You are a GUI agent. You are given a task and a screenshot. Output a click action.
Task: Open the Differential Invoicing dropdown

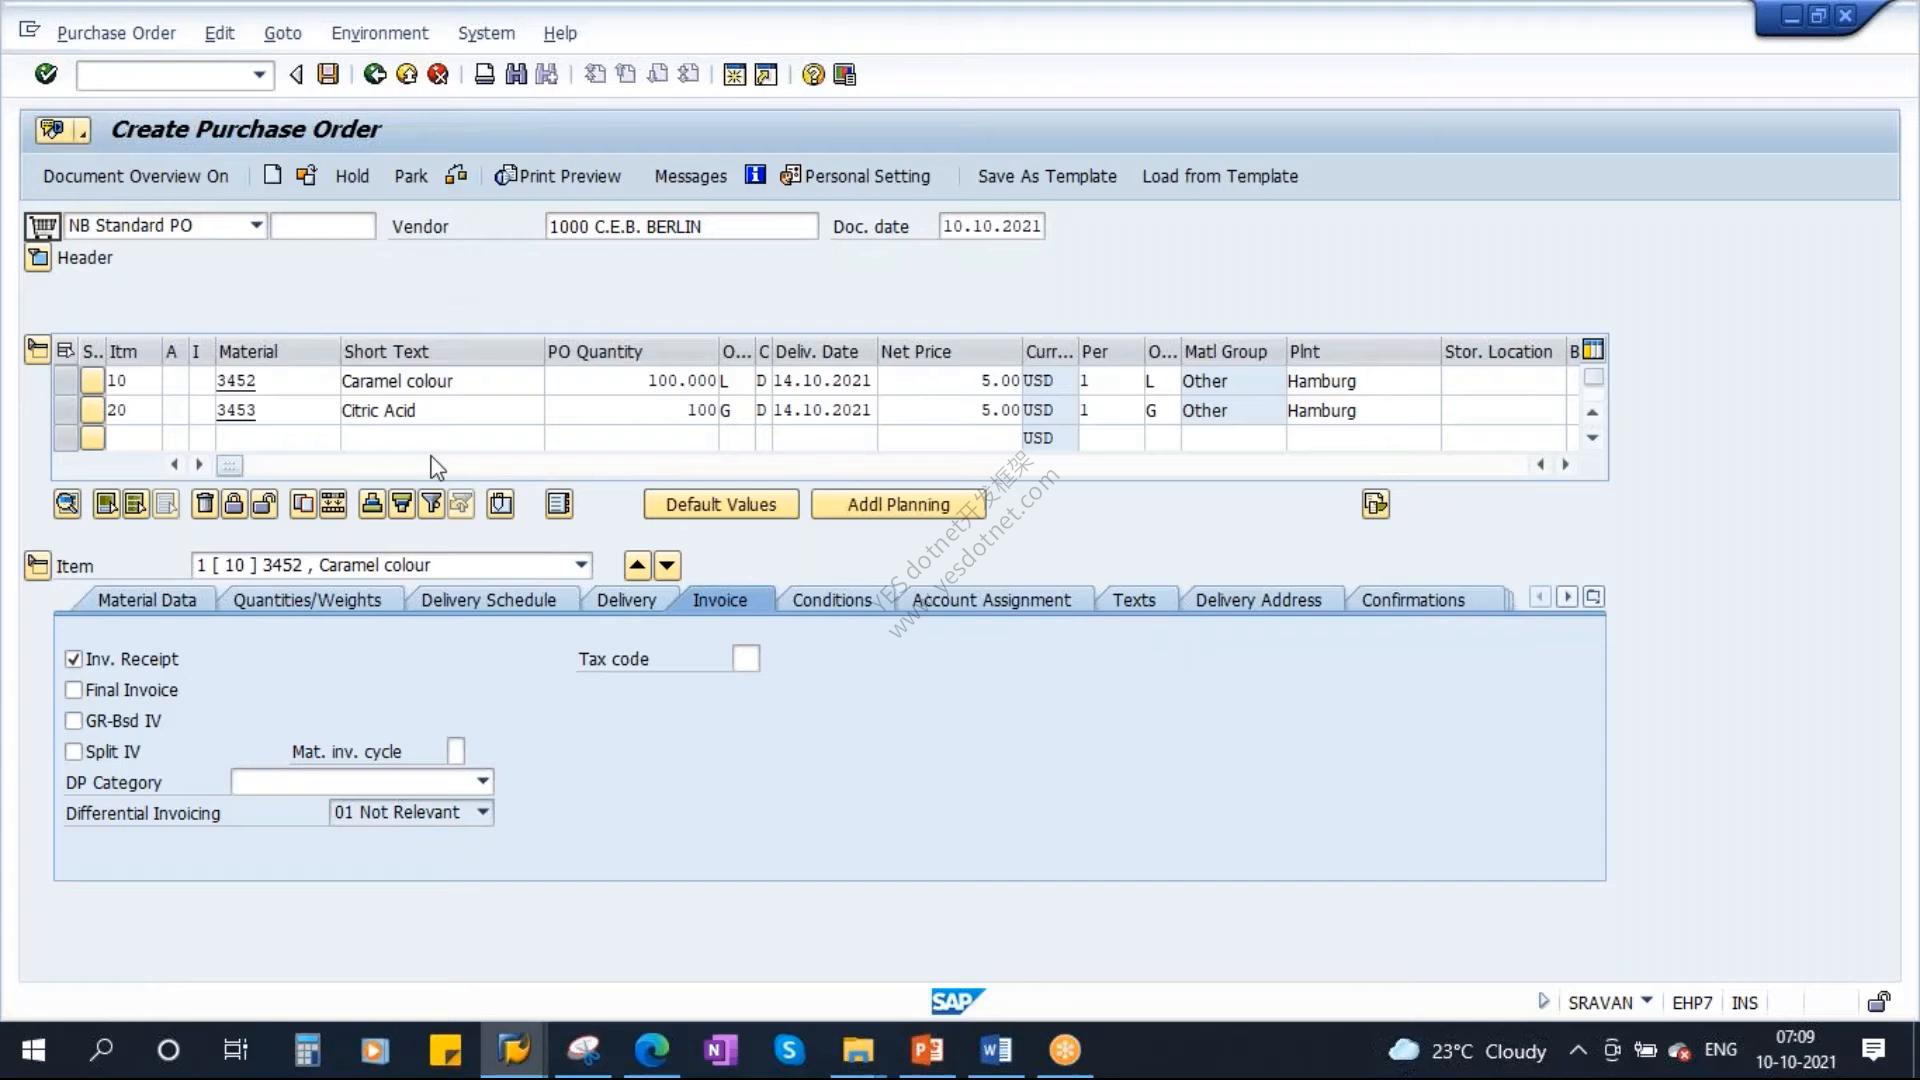[x=483, y=812]
